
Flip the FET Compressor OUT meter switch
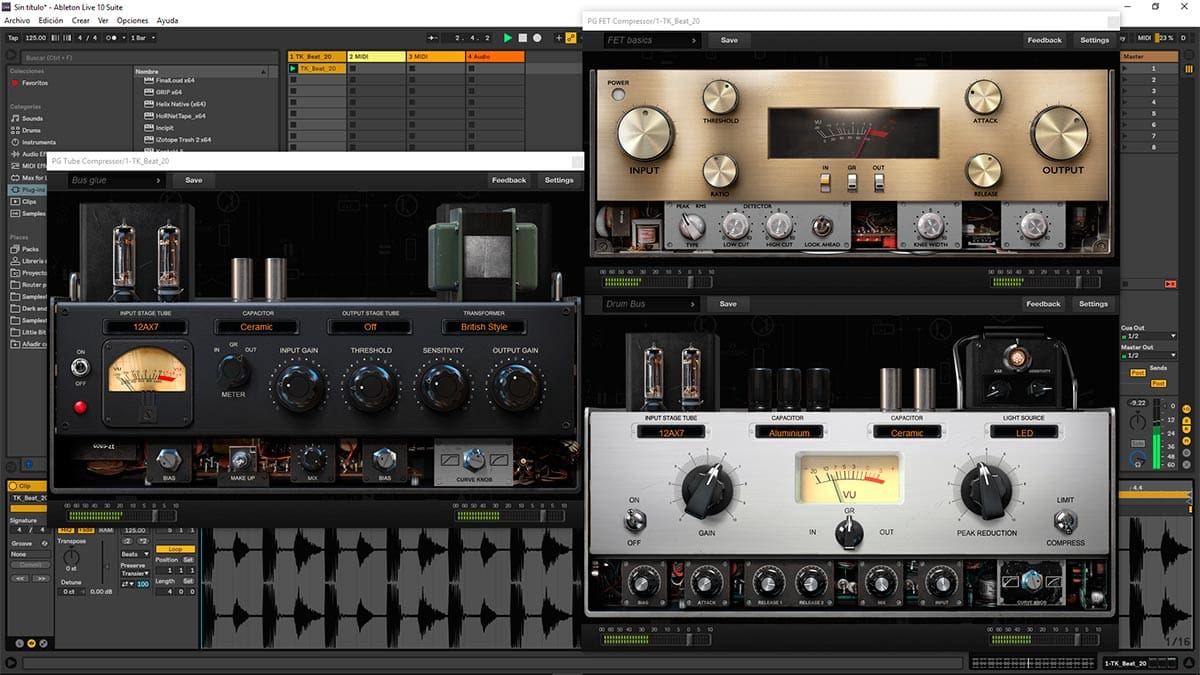pyautogui.click(x=878, y=181)
